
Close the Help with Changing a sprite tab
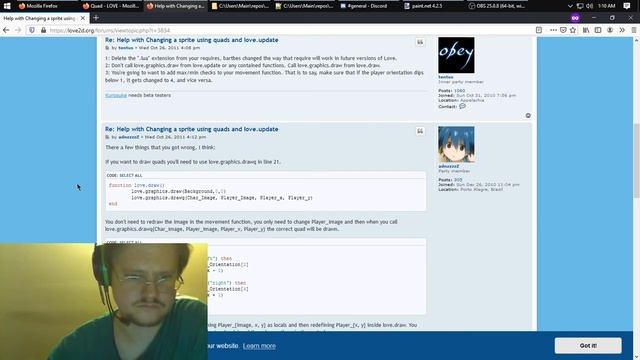pos(82,18)
